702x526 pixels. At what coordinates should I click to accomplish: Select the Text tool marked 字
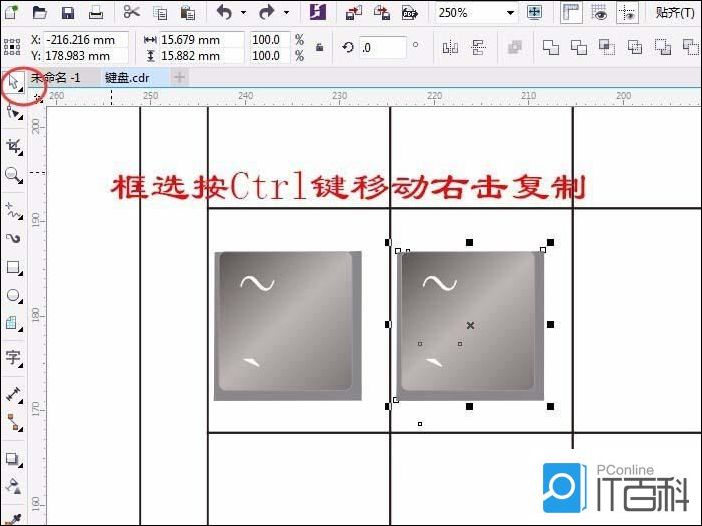14,358
